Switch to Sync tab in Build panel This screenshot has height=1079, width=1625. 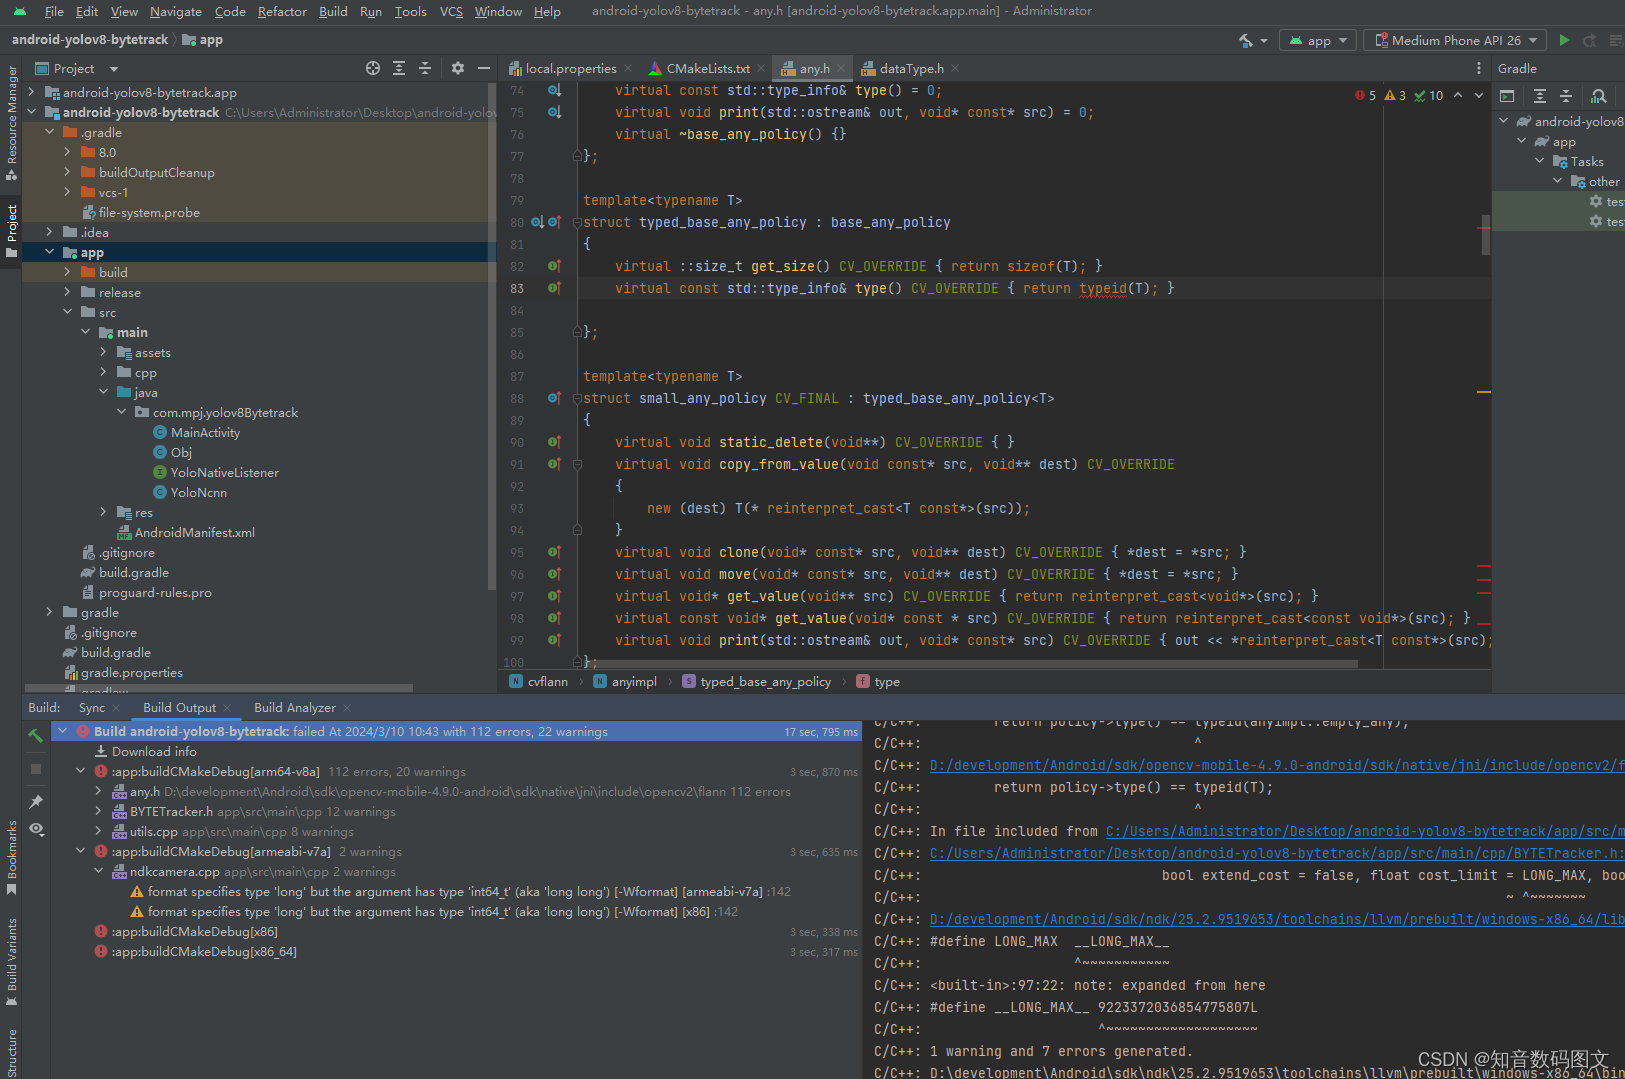[x=92, y=708]
